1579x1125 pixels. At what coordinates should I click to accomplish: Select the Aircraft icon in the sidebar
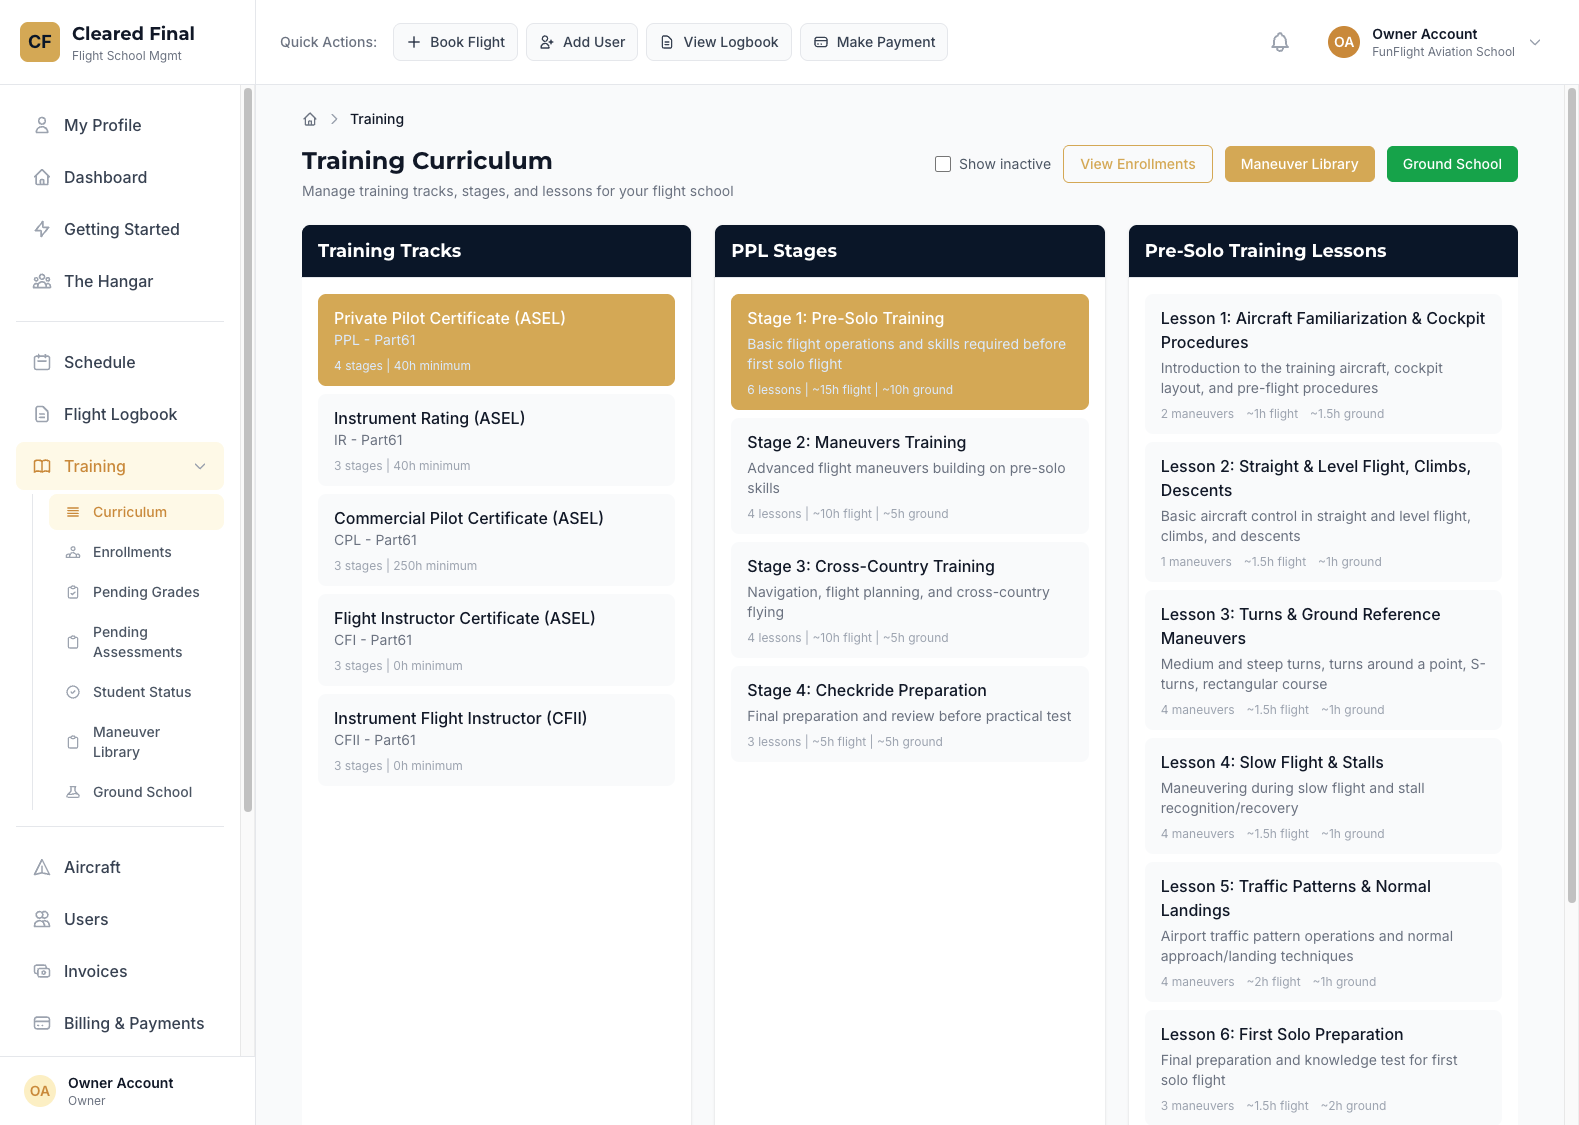pos(42,867)
